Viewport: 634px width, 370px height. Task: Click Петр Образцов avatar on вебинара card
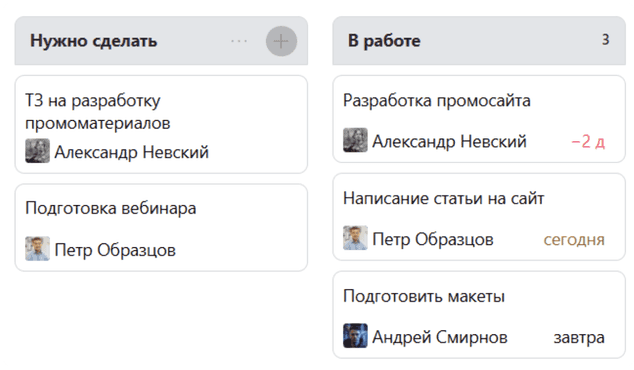coord(38,249)
